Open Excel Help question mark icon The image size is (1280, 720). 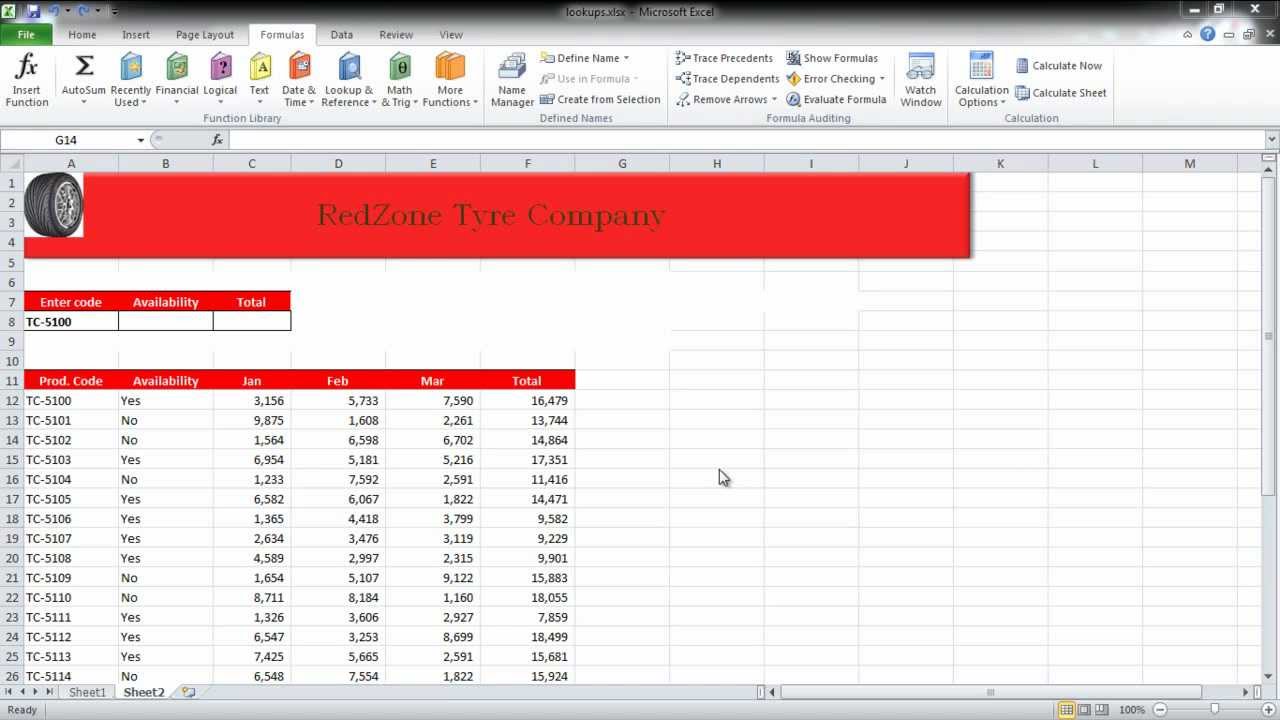[1207, 34]
